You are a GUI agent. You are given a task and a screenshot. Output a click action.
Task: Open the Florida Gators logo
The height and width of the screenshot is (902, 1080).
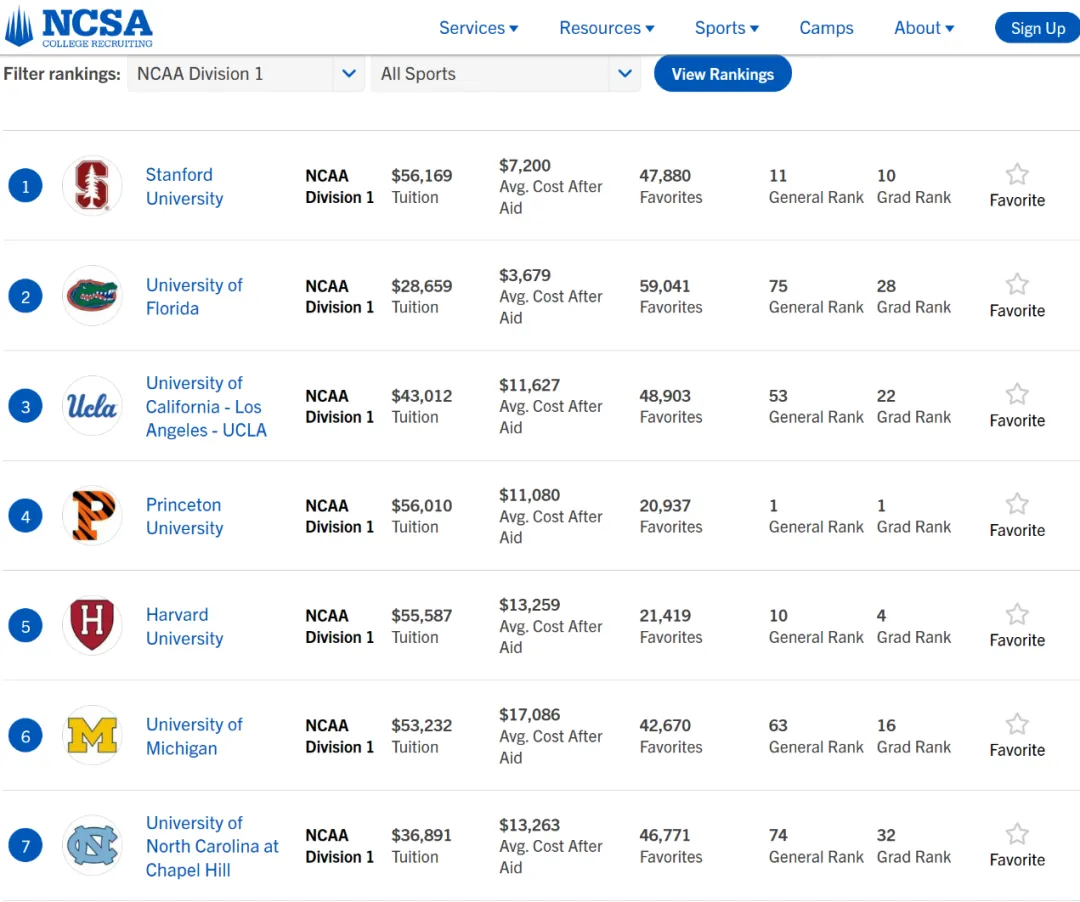[x=92, y=295]
